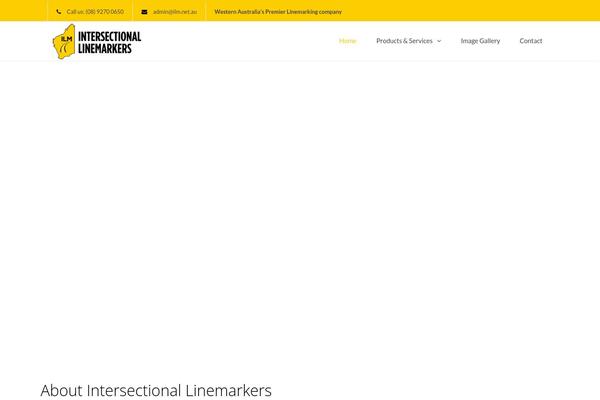Open the Image Gallery page
600x400 pixels.
pyautogui.click(x=480, y=41)
